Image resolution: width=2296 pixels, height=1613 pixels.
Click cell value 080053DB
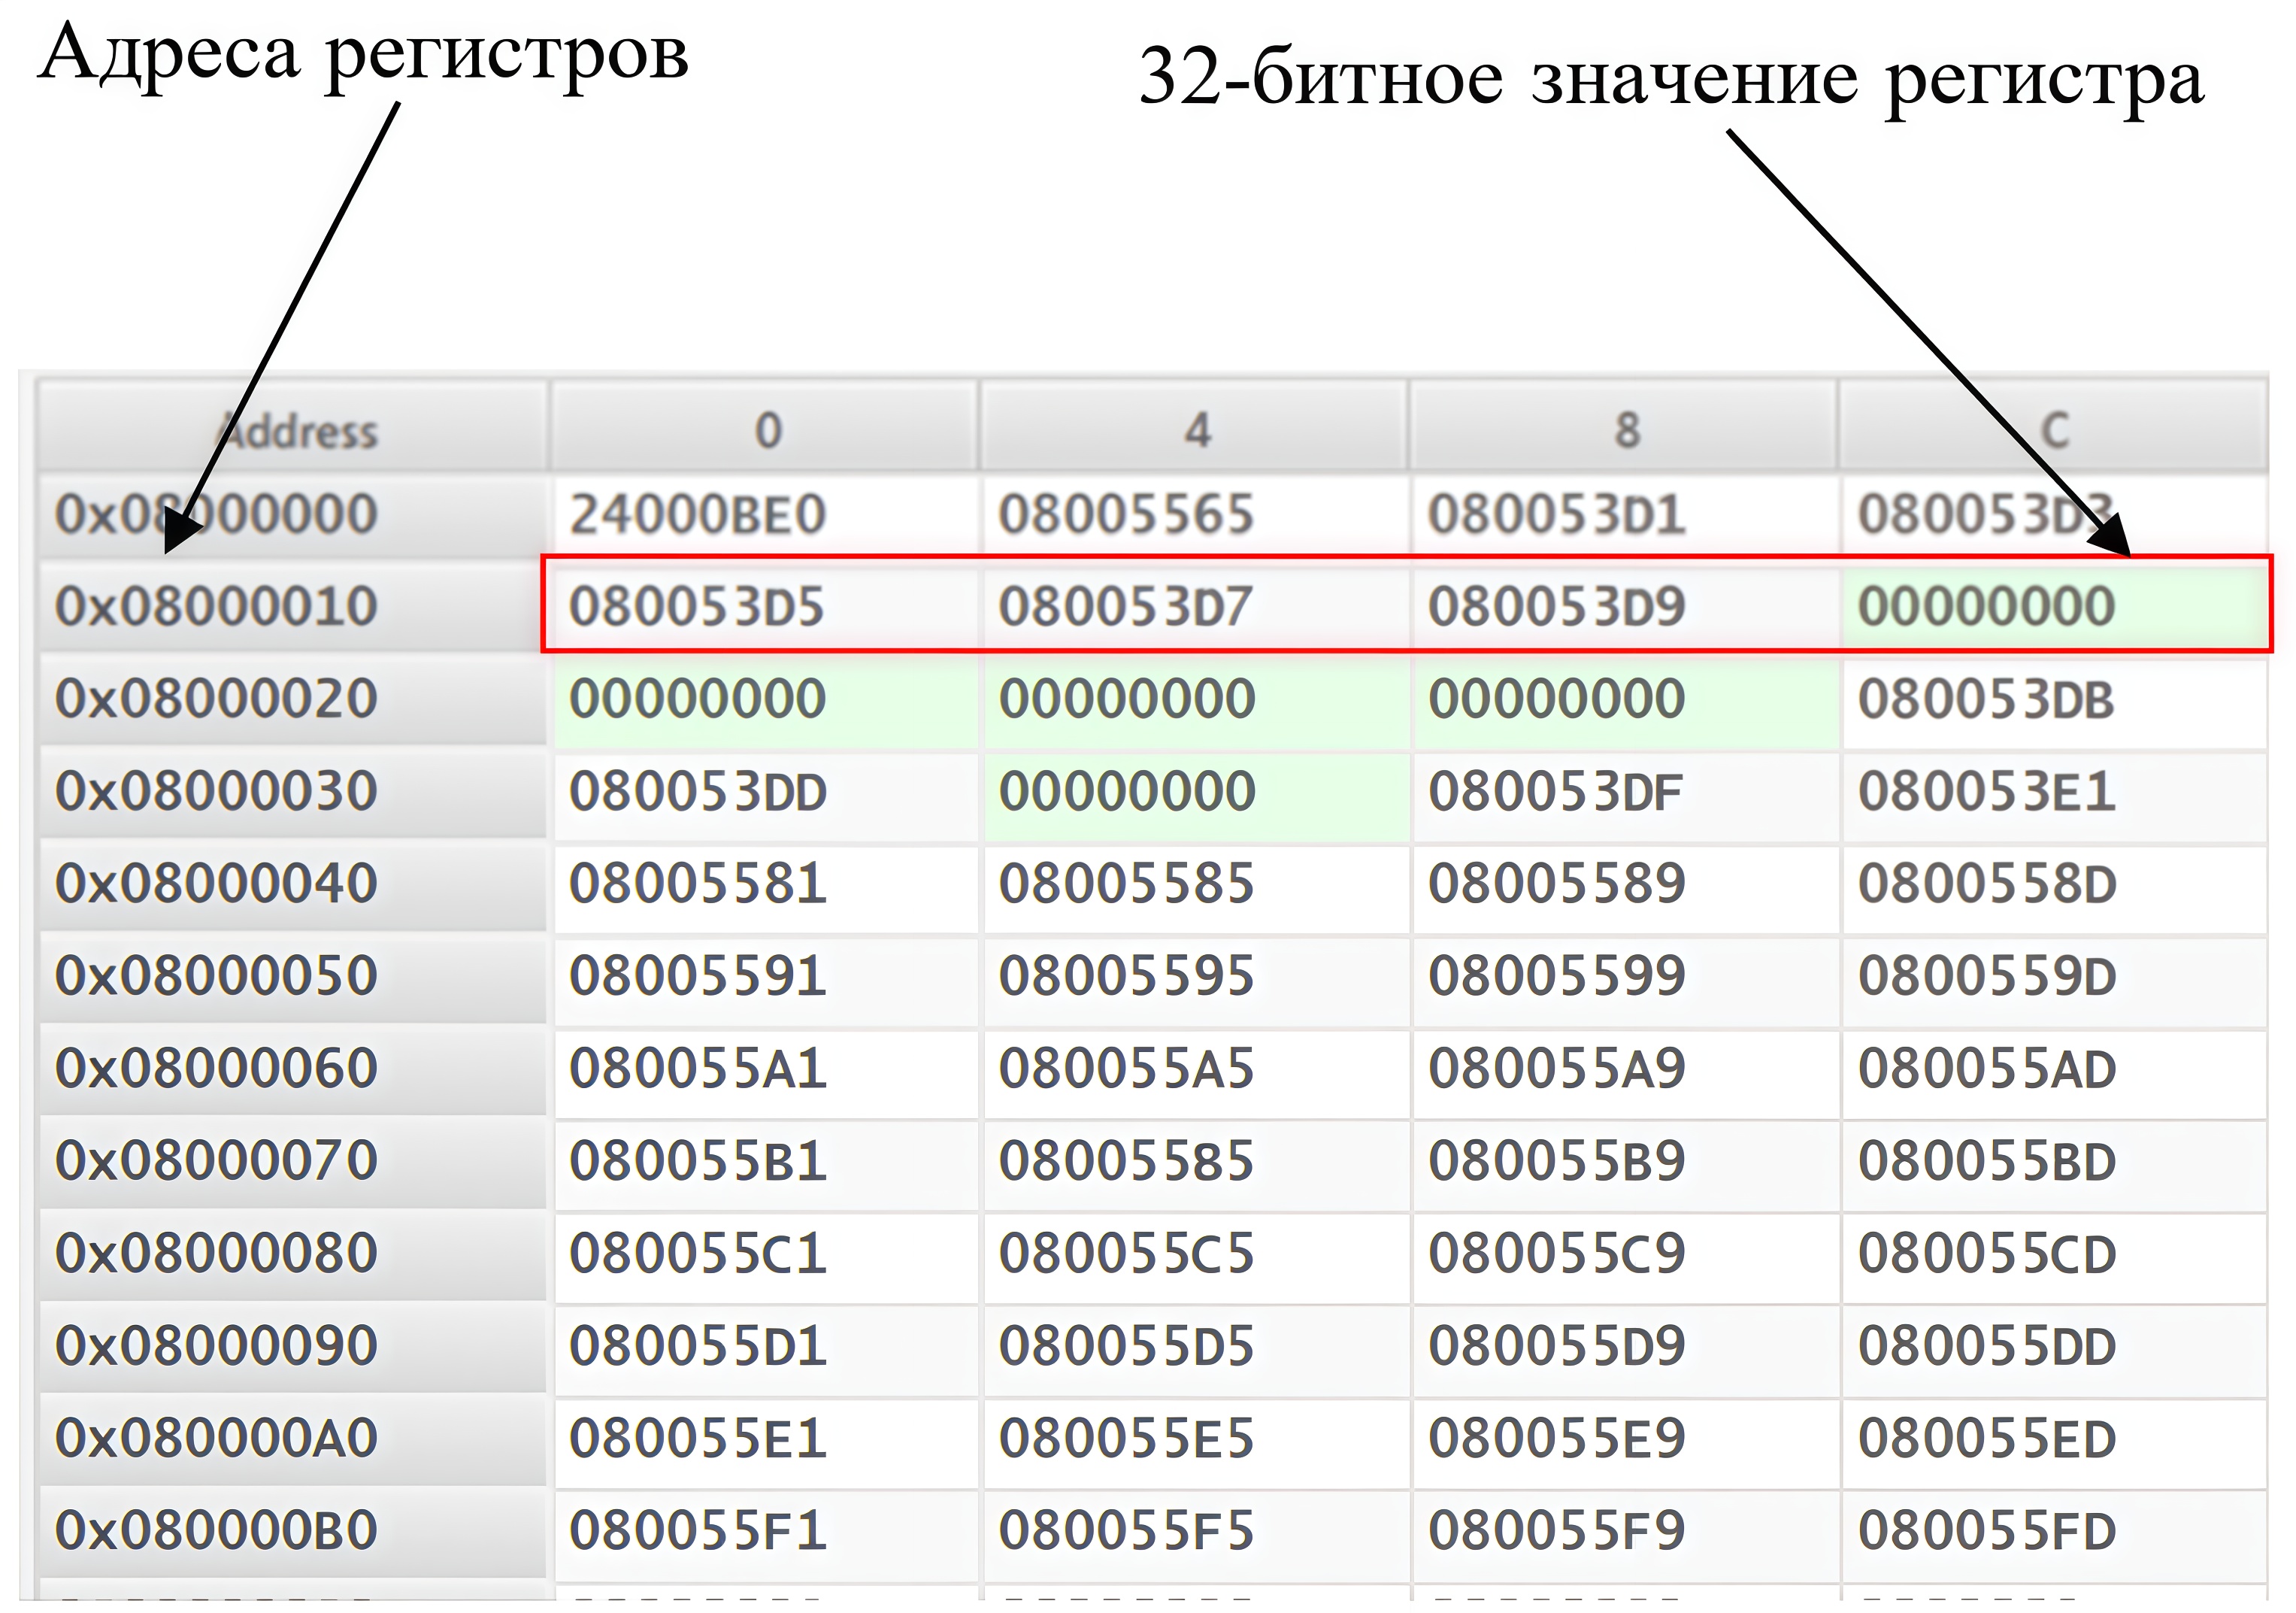(x=1986, y=699)
